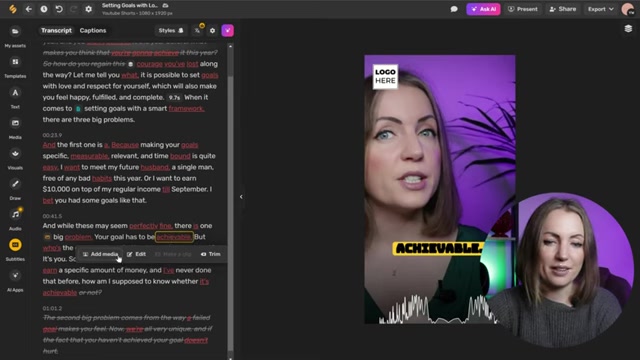The height and width of the screenshot is (360, 640).
Task: Click the project title 'Setting Goals with Lo...'
Action: [130, 5]
